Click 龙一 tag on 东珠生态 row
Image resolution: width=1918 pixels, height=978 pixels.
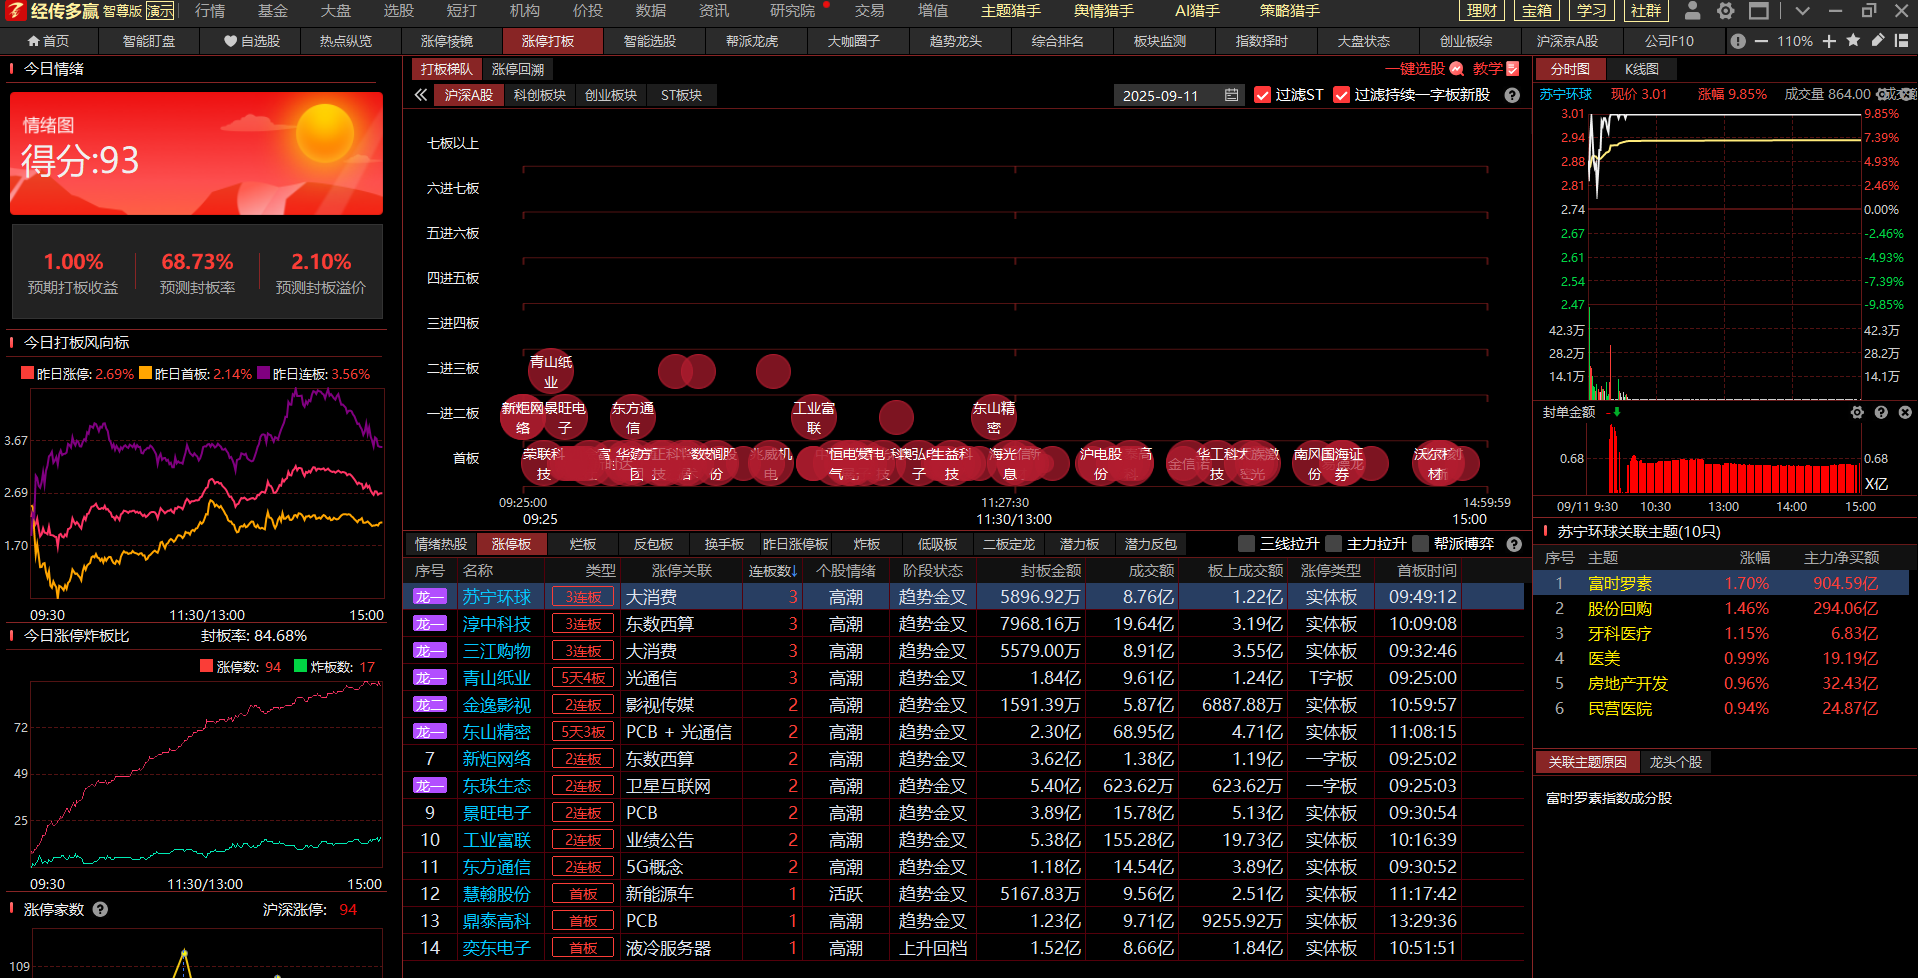pos(430,786)
